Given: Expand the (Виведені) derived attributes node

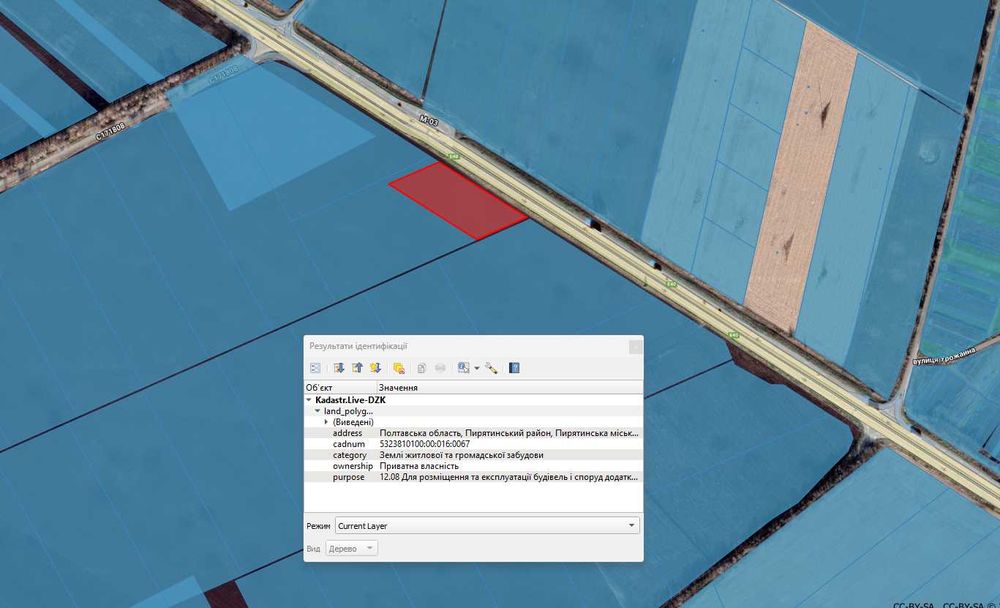Looking at the screenshot, I should tap(327, 422).
